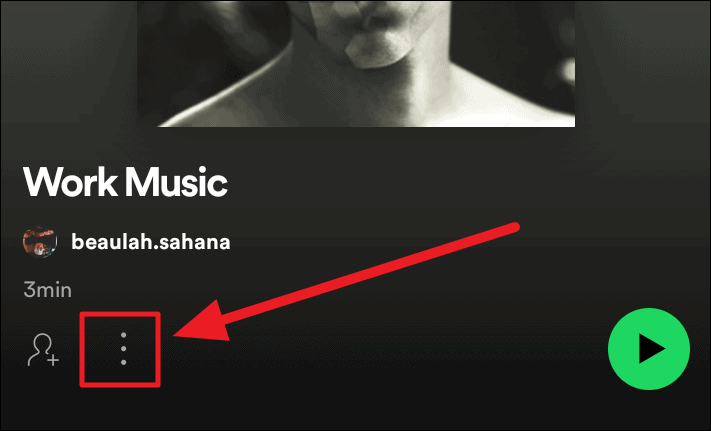Click the add collaborator person icon
Viewport: 711px width, 431px height.
click(43, 349)
